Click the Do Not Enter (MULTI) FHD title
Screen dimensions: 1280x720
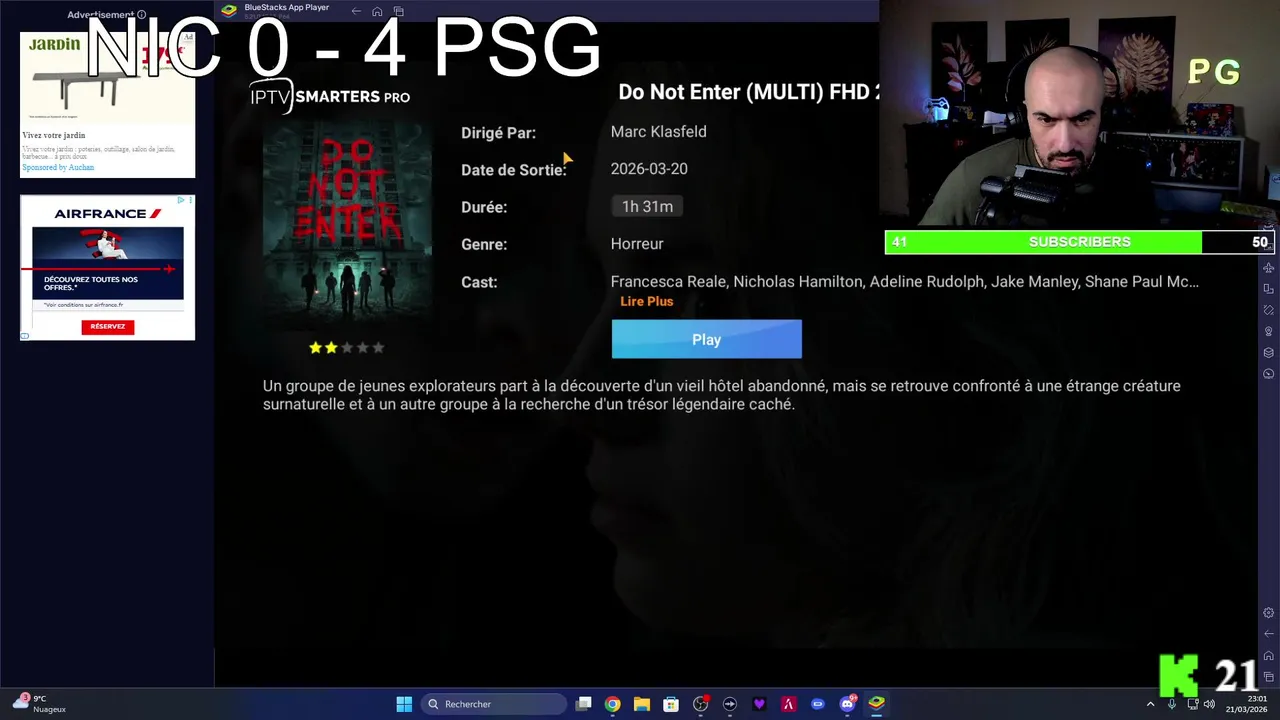[x=748, y=92]
